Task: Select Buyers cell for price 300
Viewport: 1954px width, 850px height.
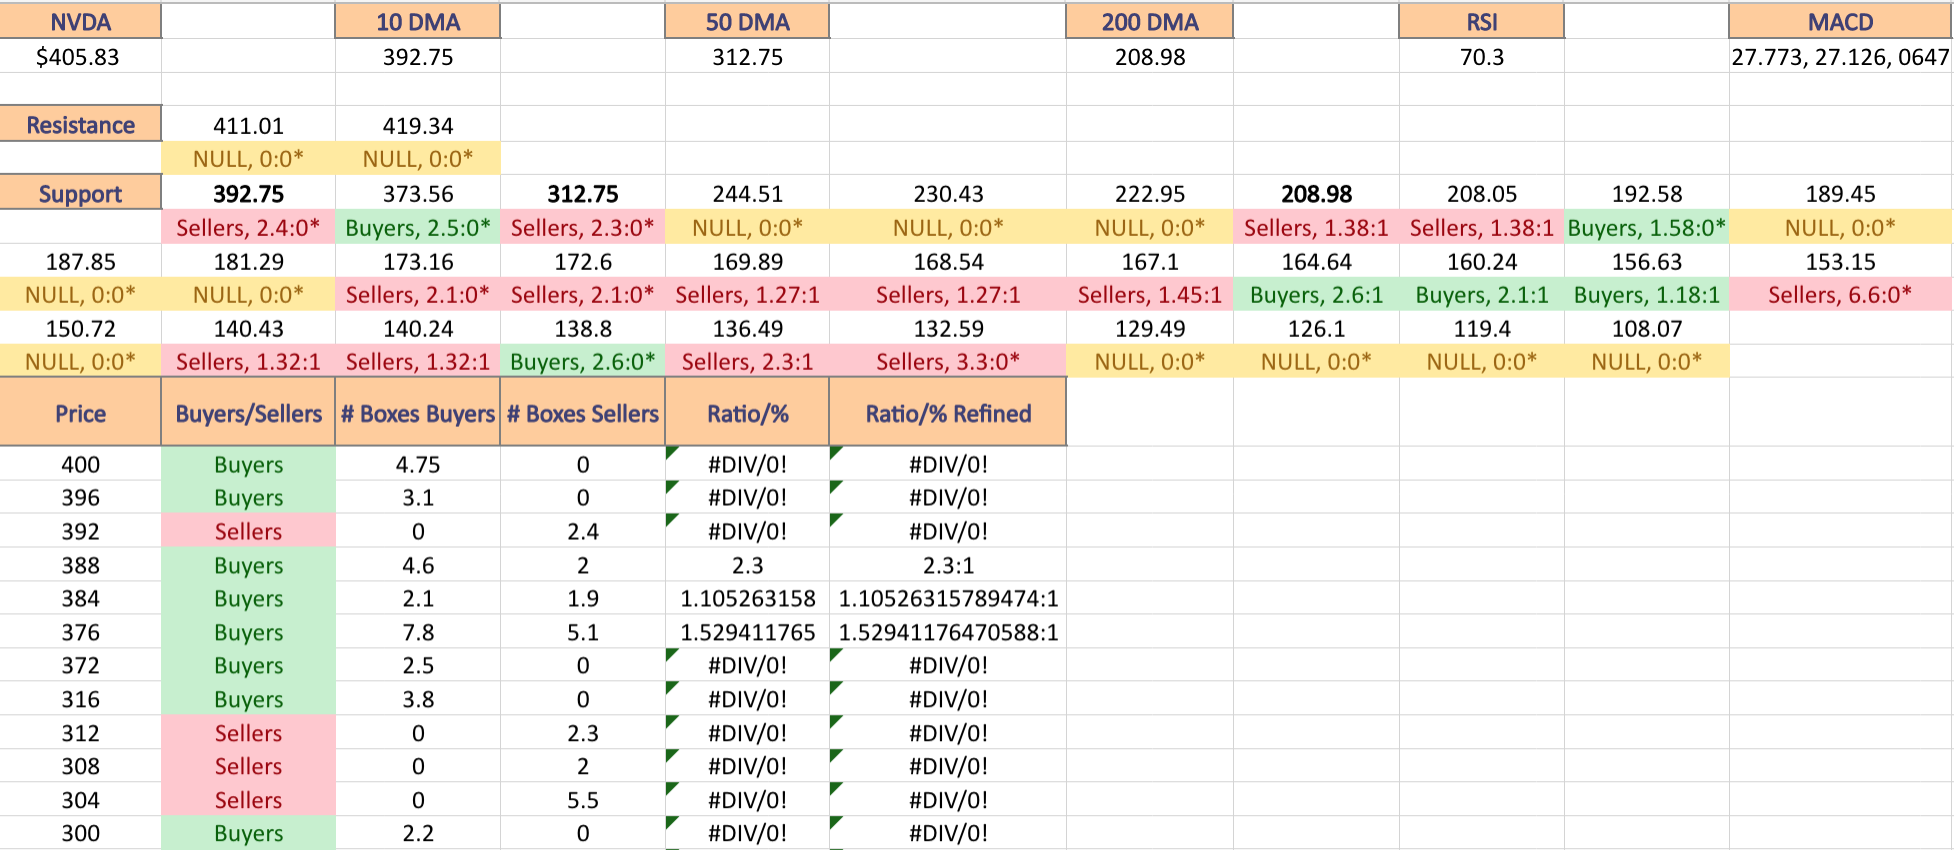Action: click(248, 833)
